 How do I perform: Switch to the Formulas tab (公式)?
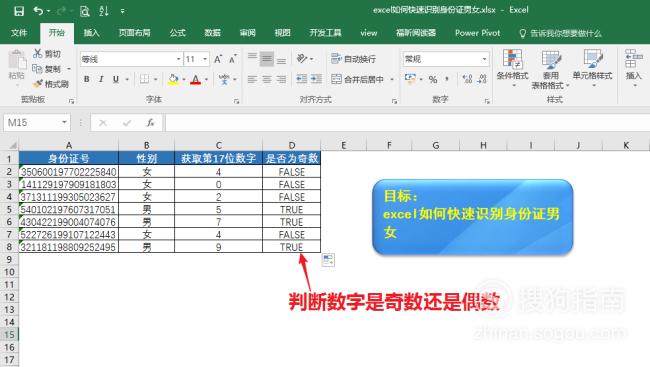pos(177,33)
